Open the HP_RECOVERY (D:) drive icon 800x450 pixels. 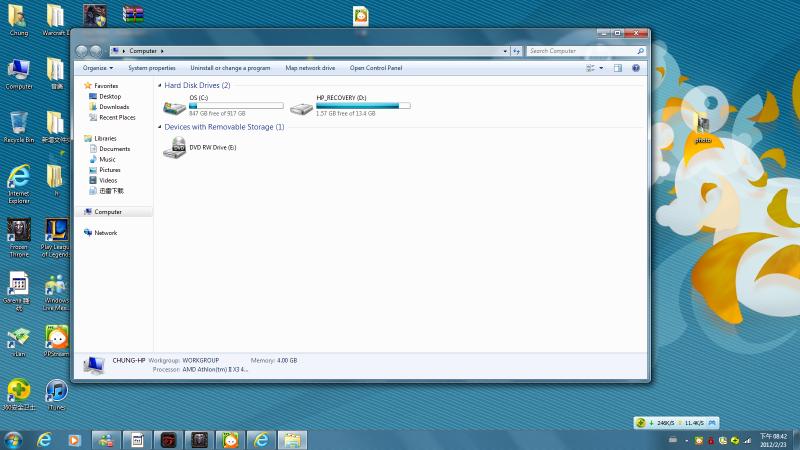click(x=301, y=108)
